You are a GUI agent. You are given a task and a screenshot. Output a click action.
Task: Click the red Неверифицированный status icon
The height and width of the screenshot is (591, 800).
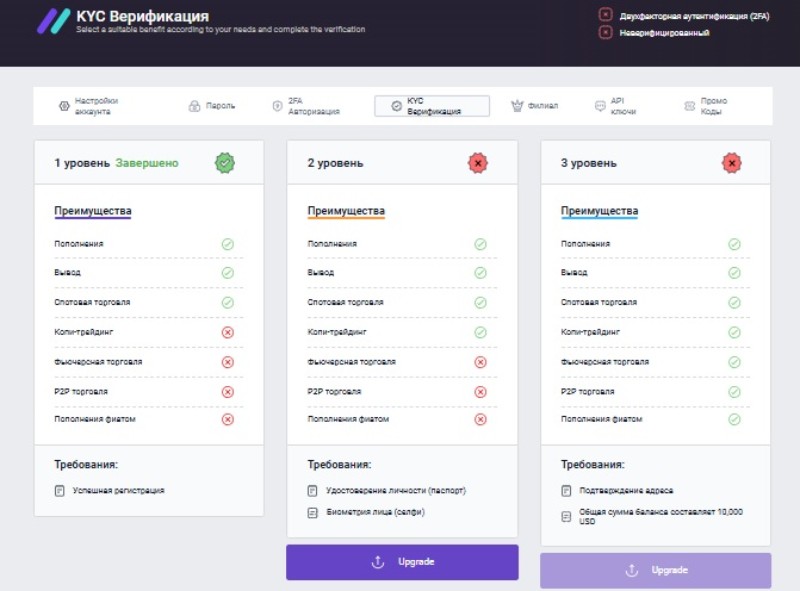[x=605, y=33]
